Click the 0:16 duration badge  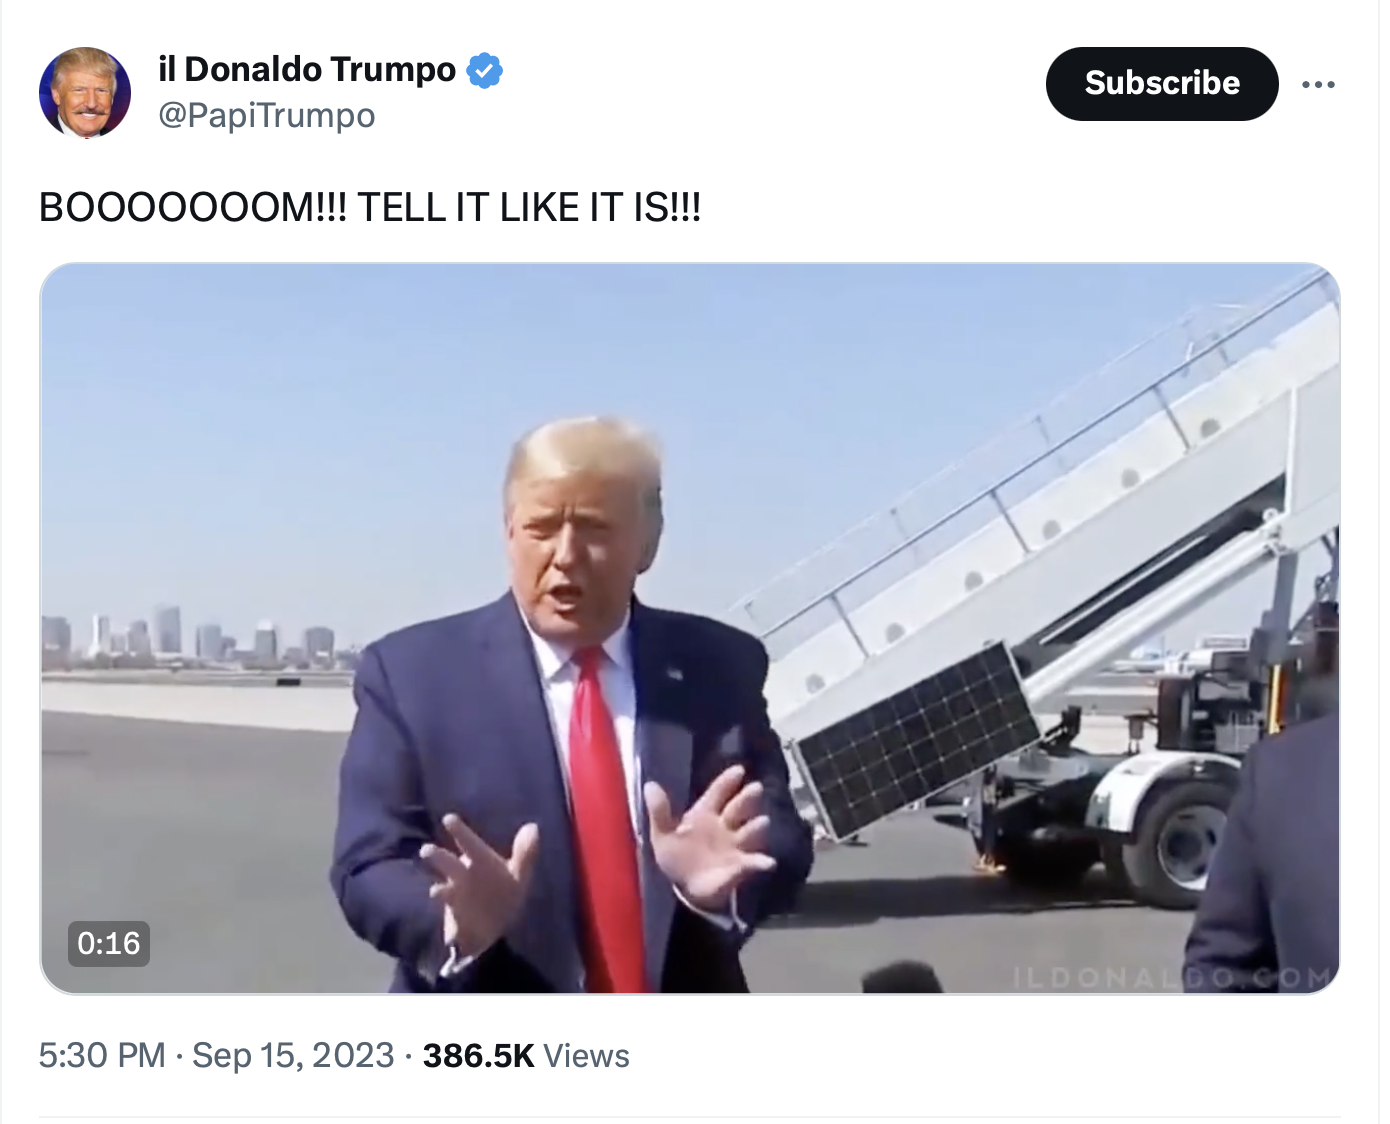click(109, 943)
